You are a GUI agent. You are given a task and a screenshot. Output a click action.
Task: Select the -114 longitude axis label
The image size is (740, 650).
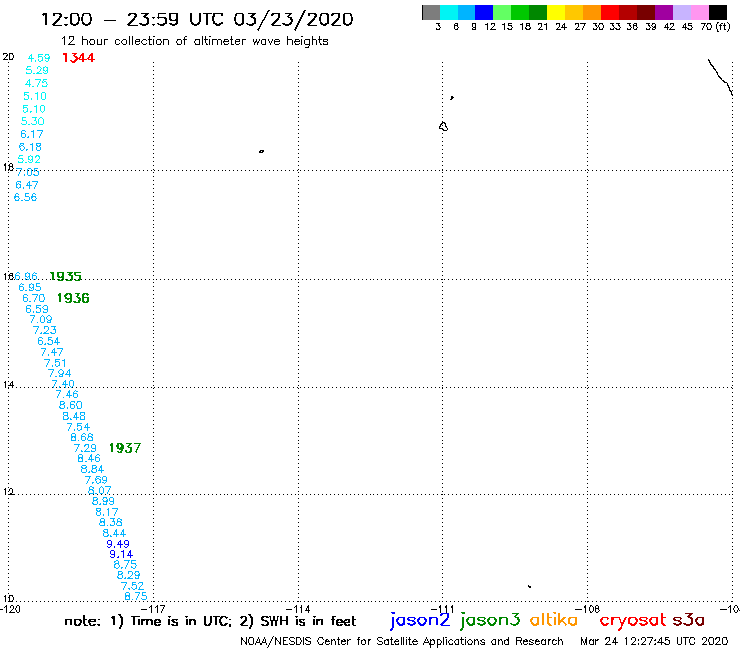298,609
